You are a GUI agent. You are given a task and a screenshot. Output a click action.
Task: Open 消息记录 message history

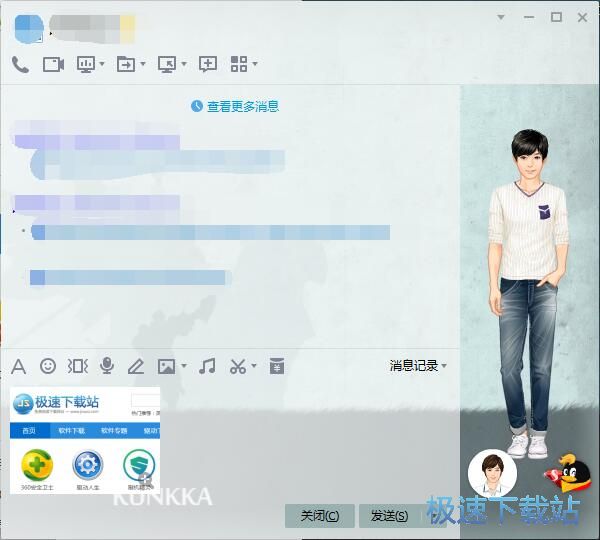[414, 366]
